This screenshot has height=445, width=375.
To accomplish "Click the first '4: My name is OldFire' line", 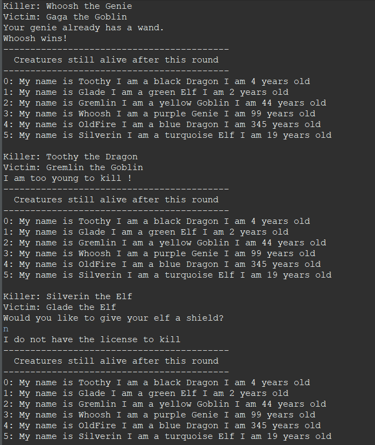I will pyautogui.click(x=162, y=124).
